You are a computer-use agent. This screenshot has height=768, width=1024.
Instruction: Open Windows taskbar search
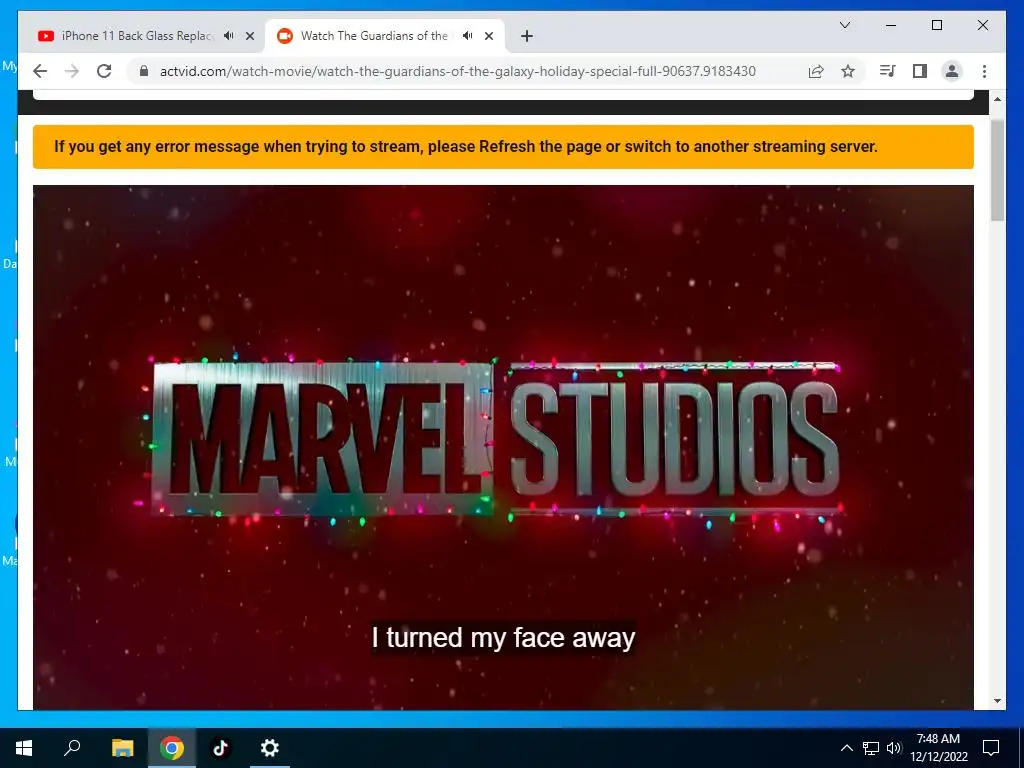(x=72, y=748)
